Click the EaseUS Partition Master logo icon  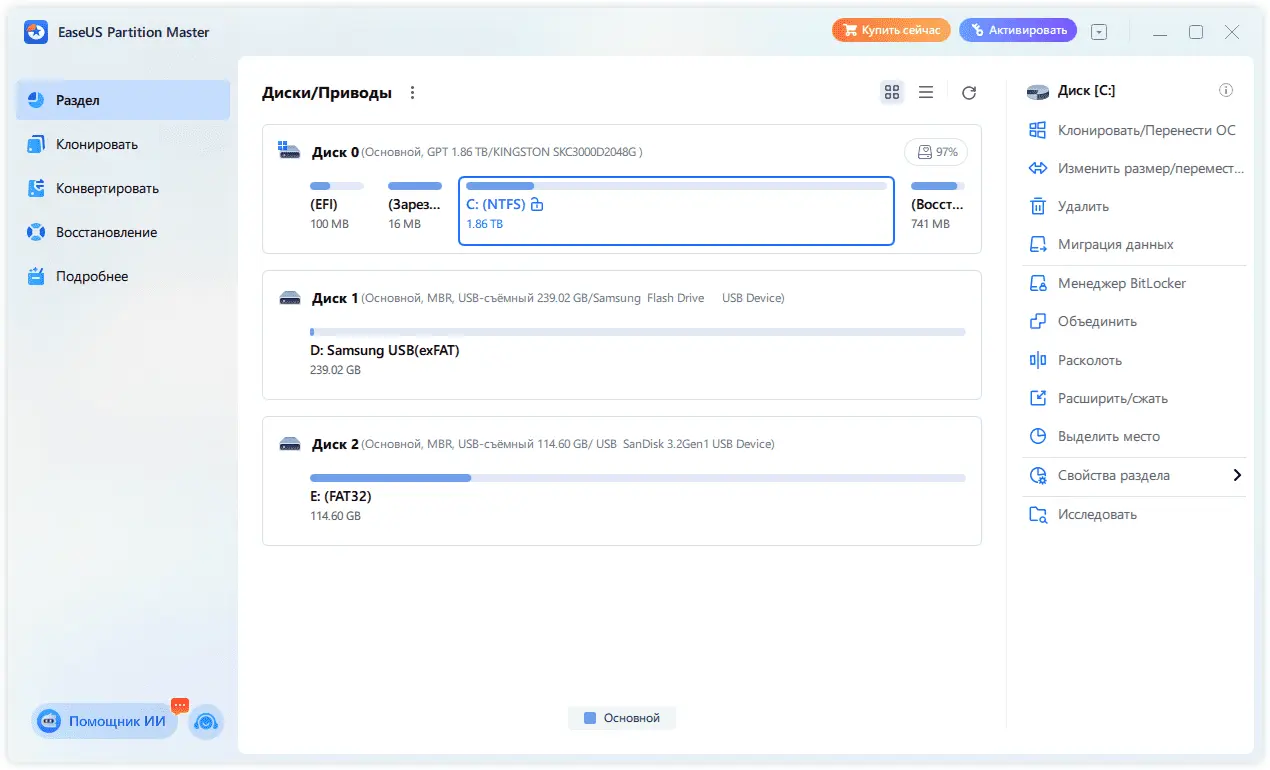[36, 32]
